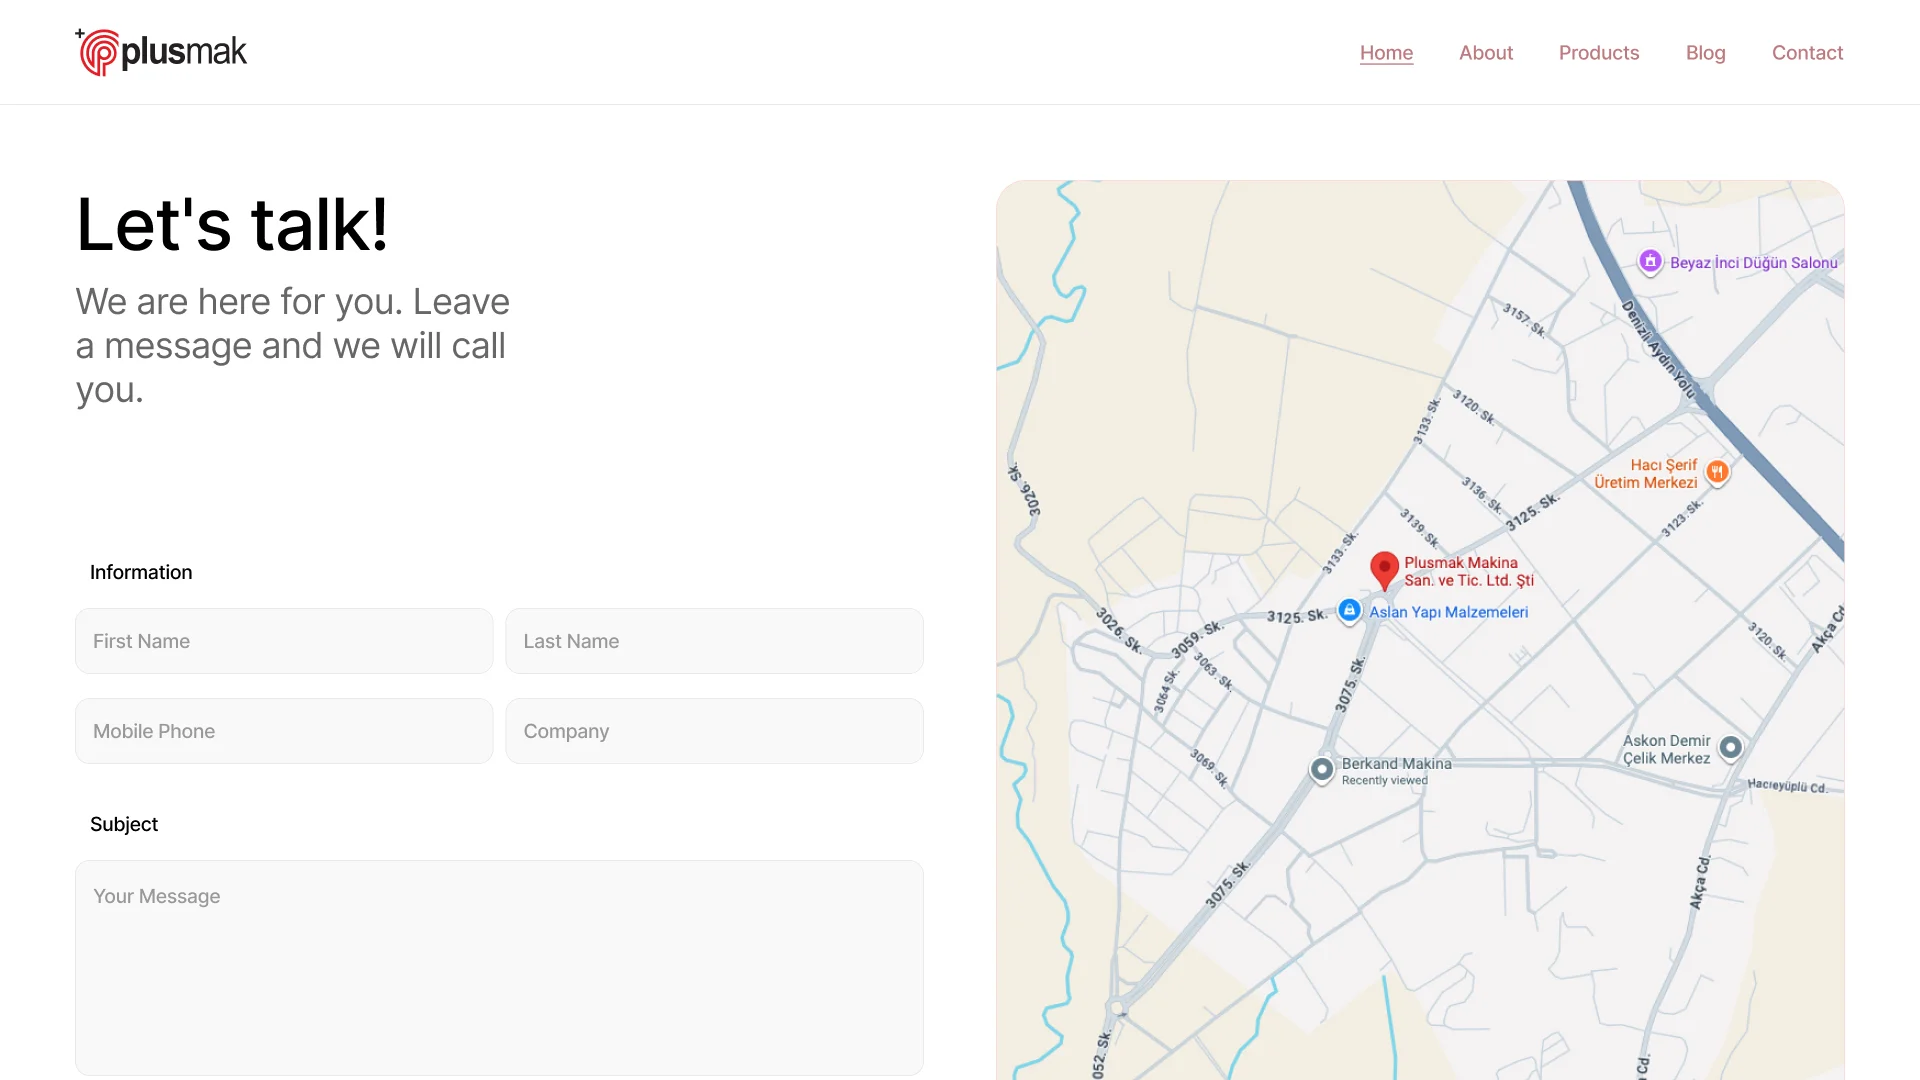Click the Askon Demir Çelik Merkez label
Screen dimensions: 1920x1080
tap(1666, 749)
